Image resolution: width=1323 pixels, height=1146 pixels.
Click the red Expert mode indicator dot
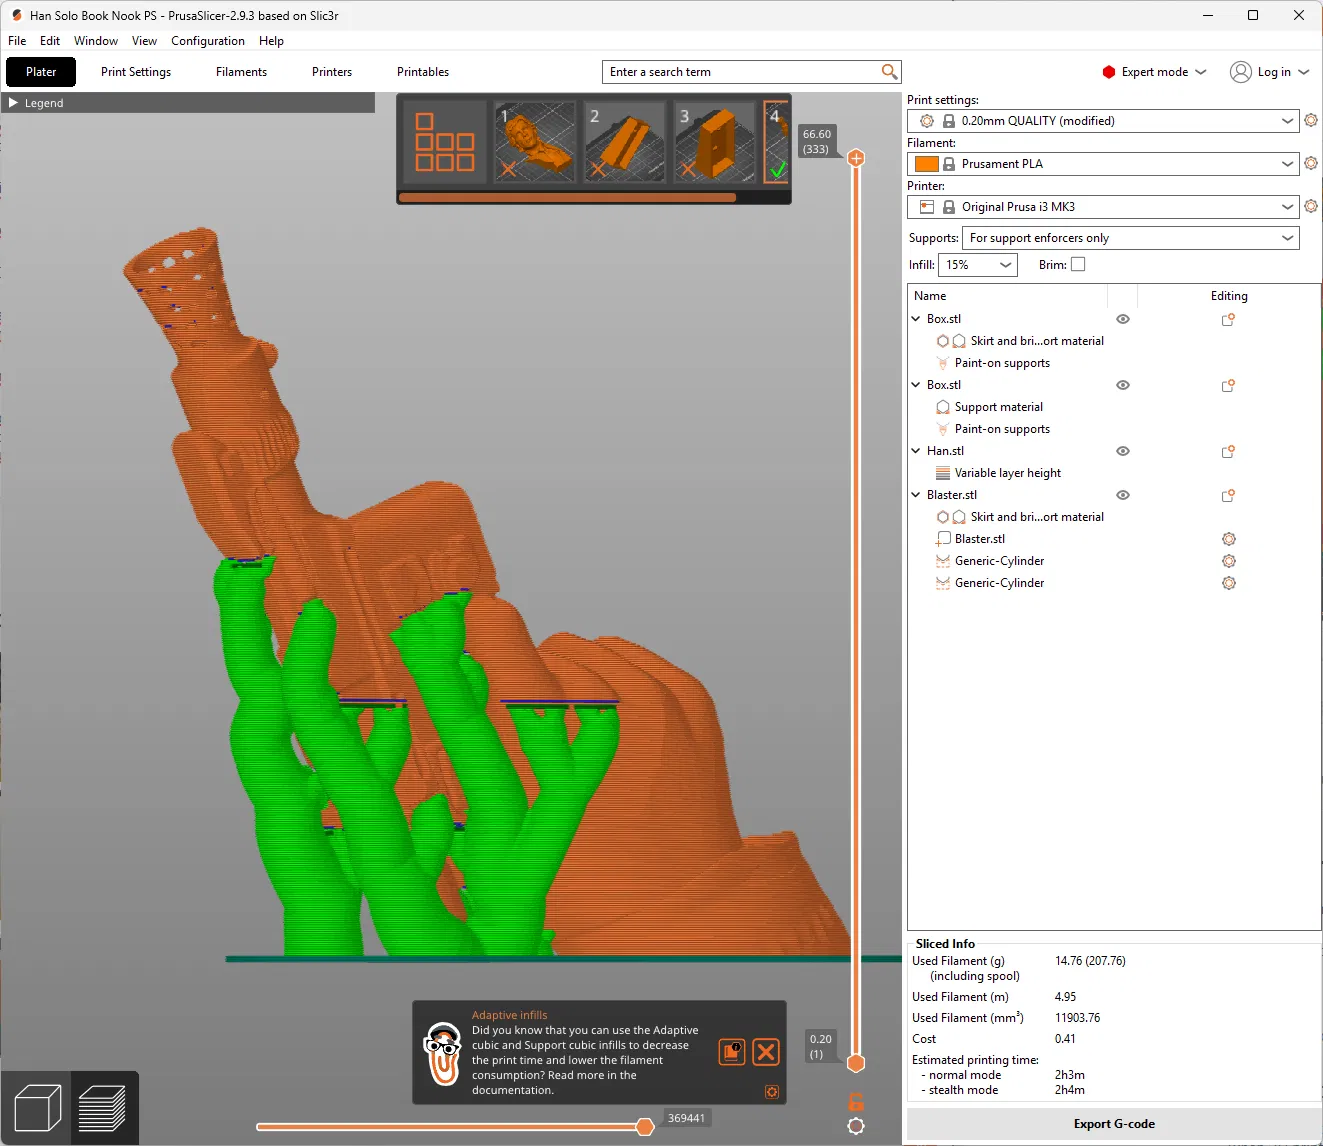point(1109,72)
